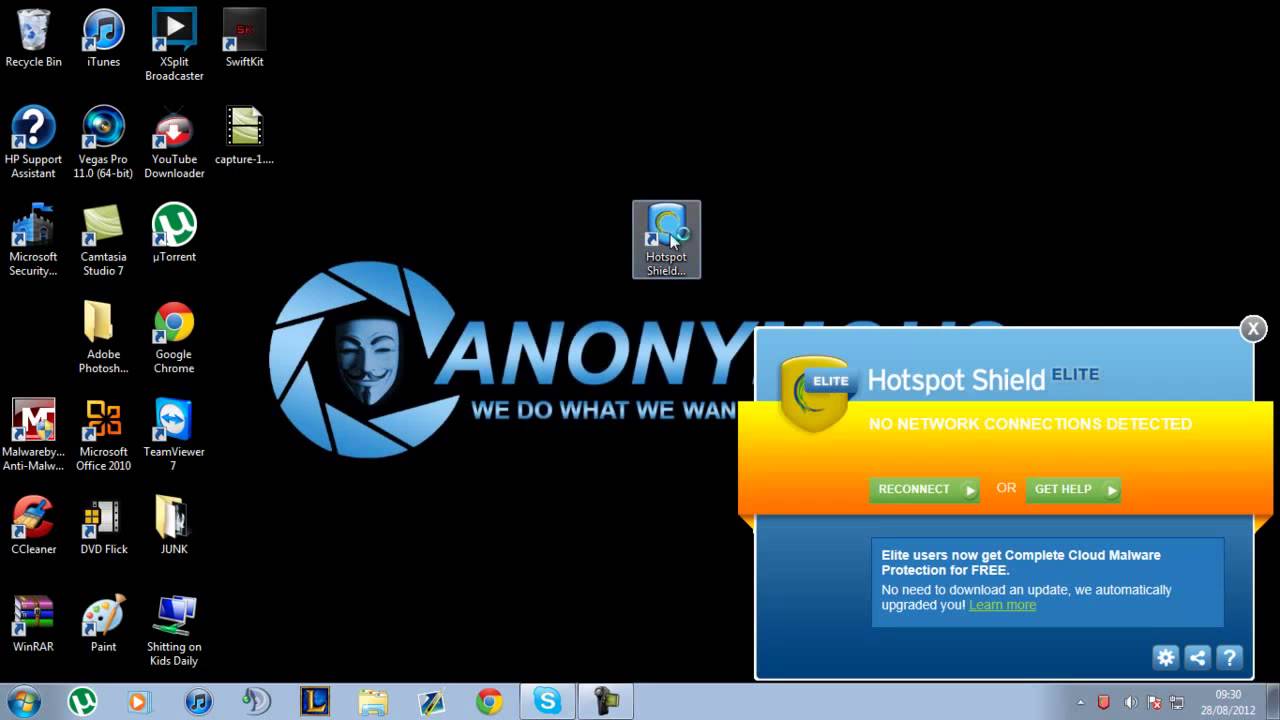Select the capture-1 video file icon

[244, 135]
